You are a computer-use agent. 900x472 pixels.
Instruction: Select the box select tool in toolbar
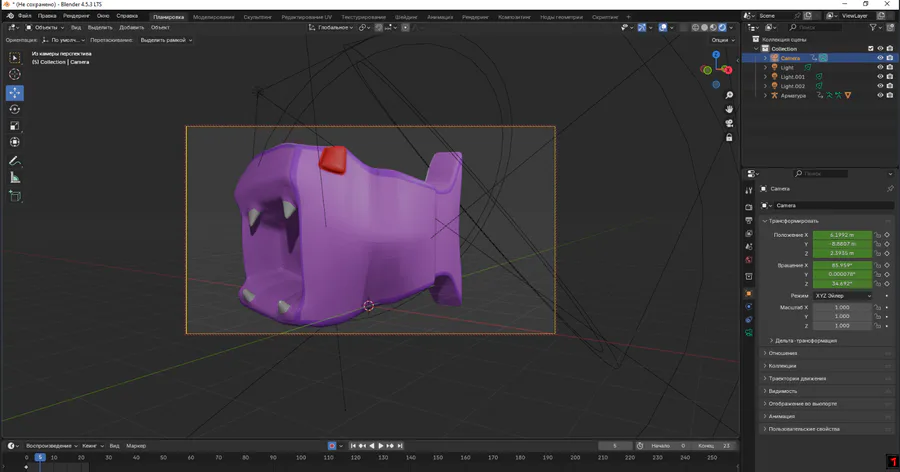tap(15, 57)
